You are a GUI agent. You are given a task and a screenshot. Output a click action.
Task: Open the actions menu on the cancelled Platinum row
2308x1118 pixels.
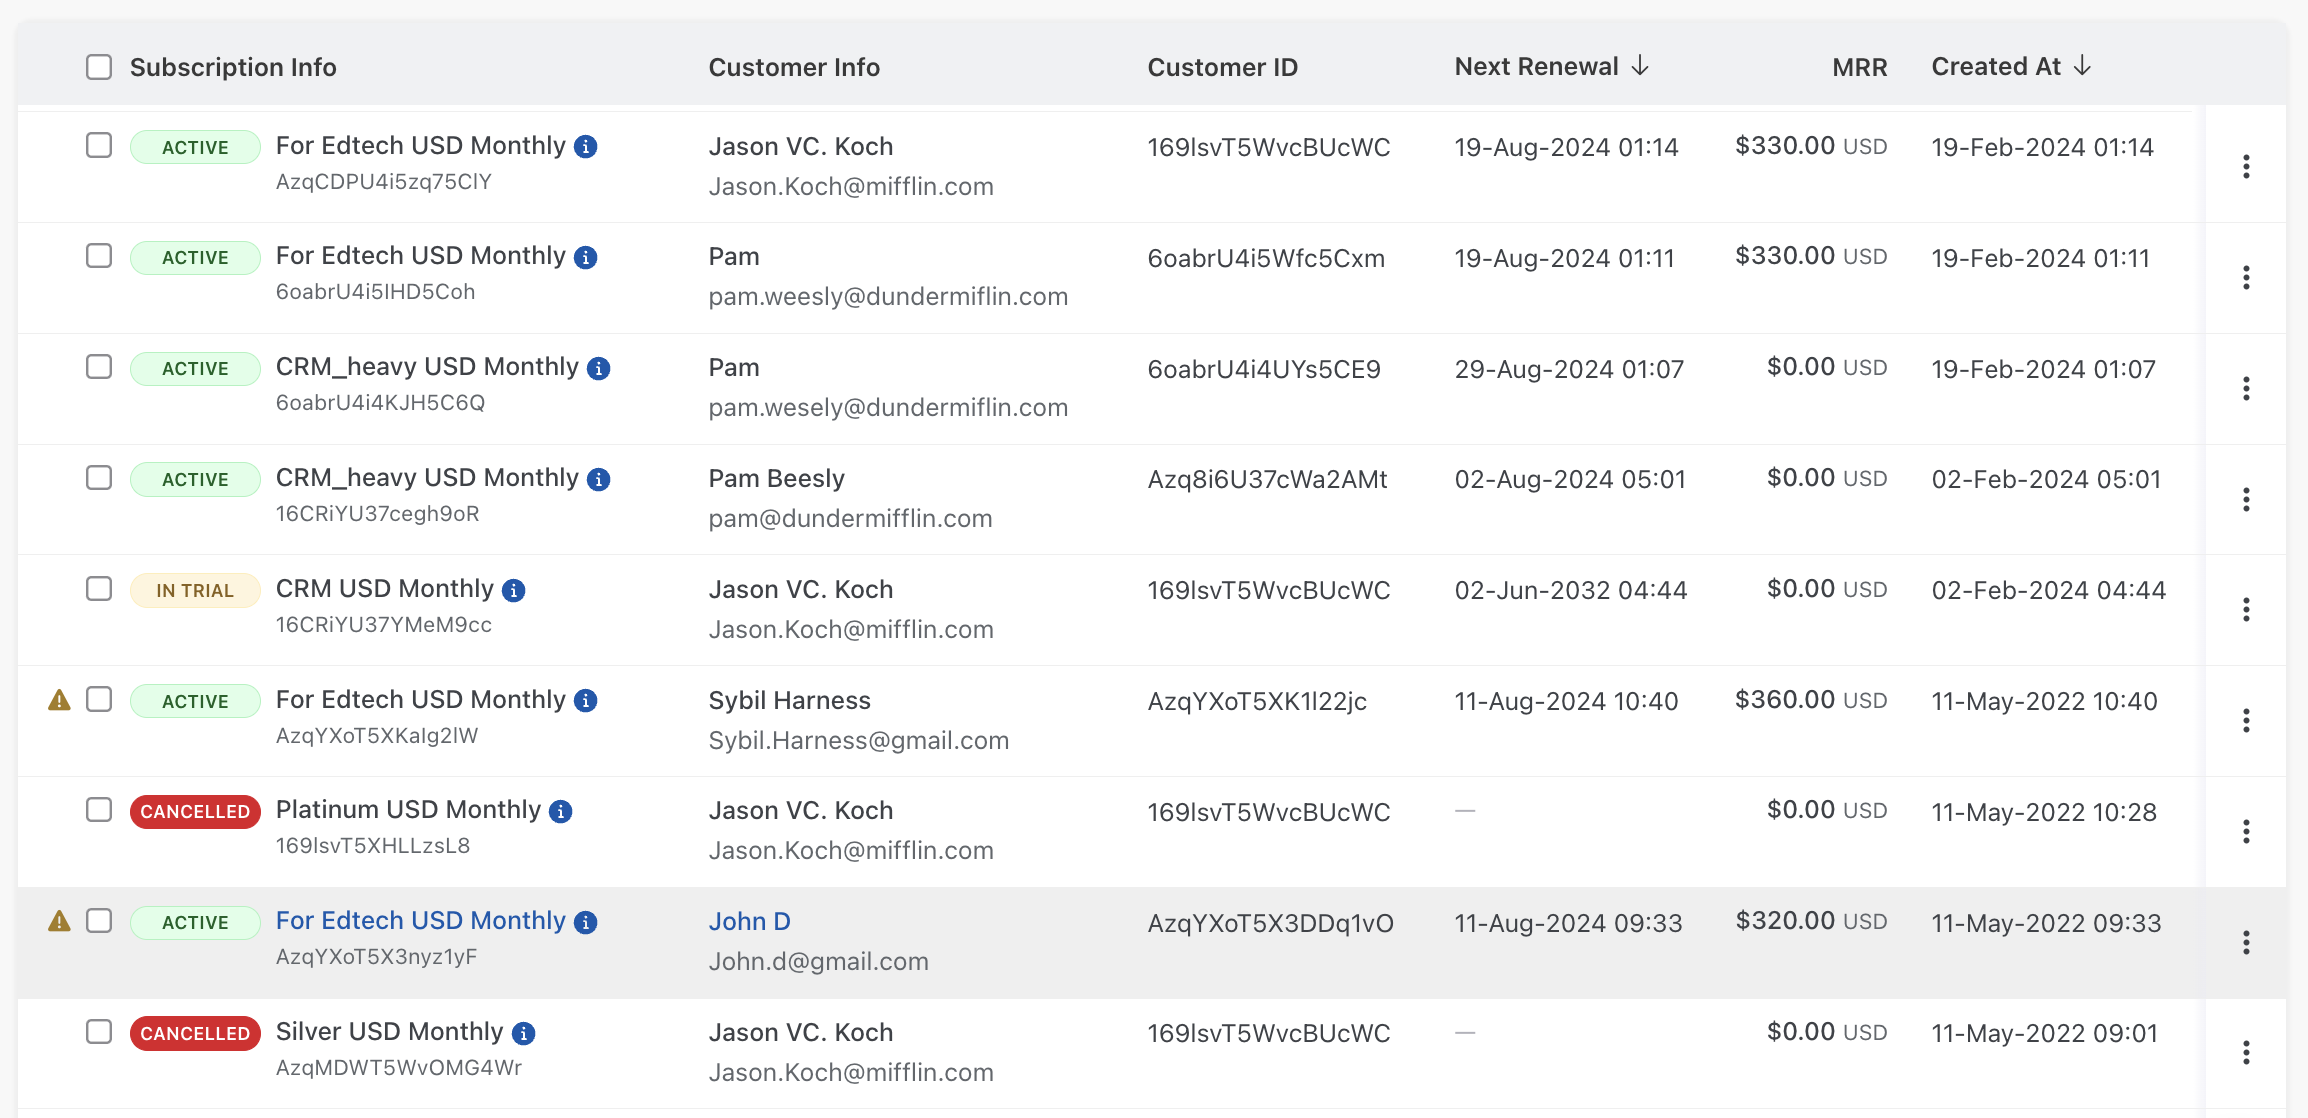[2247, 830]
